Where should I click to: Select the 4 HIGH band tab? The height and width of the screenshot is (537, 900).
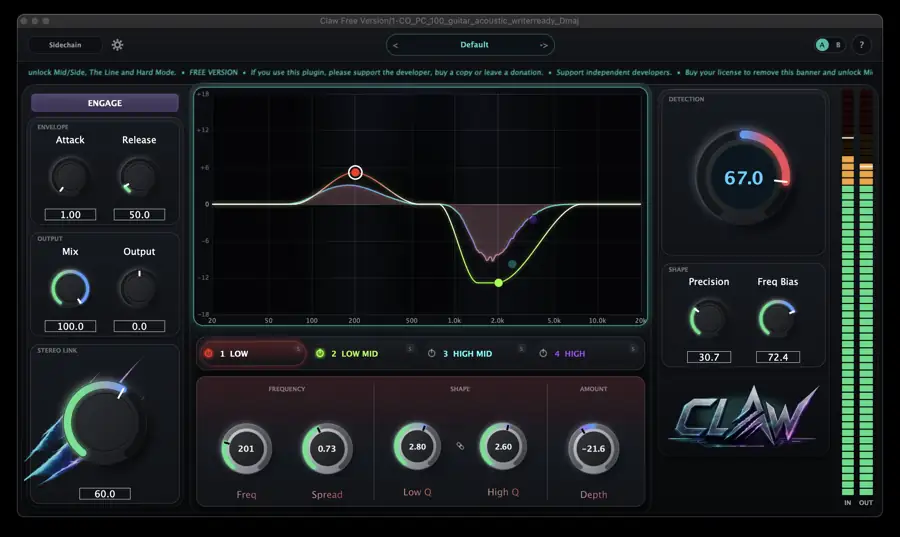[587, 353]
